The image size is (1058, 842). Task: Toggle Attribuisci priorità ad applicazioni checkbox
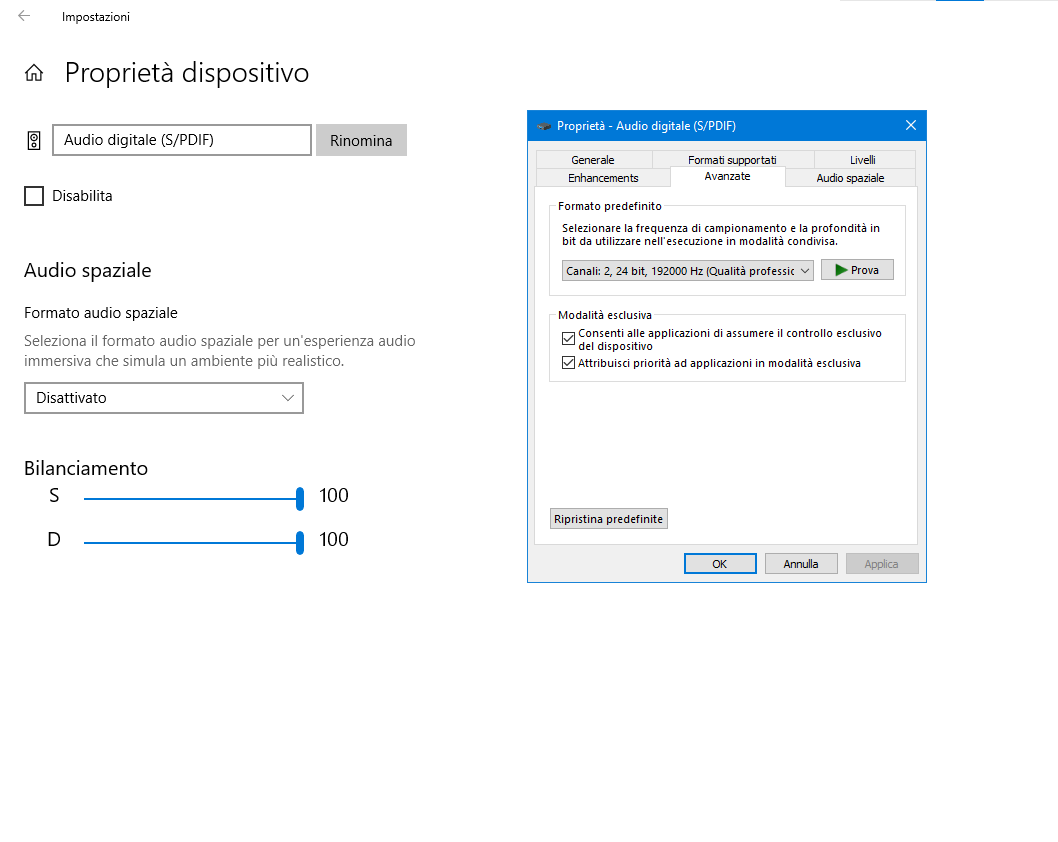[x=568, y=363]
